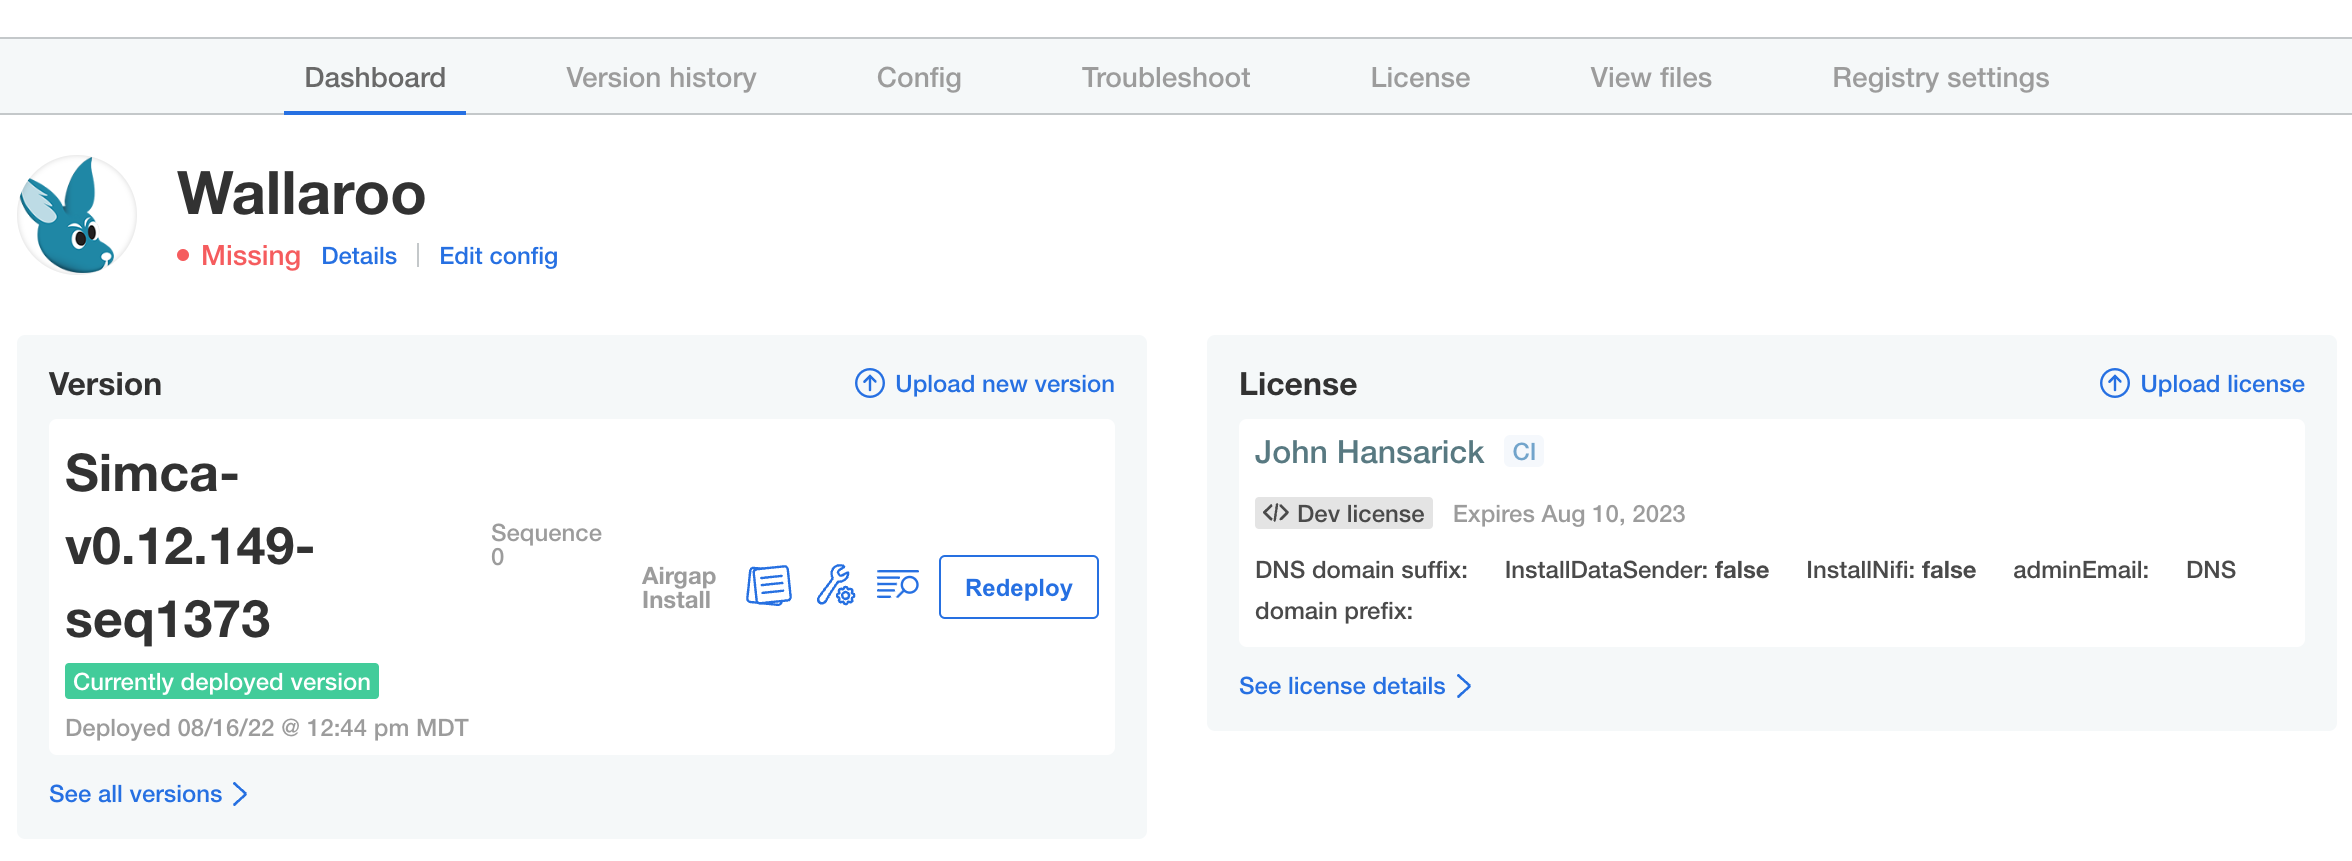Click the red Missing status text
The height and width of the screenshot is (861, 2352).
point(251,256)
